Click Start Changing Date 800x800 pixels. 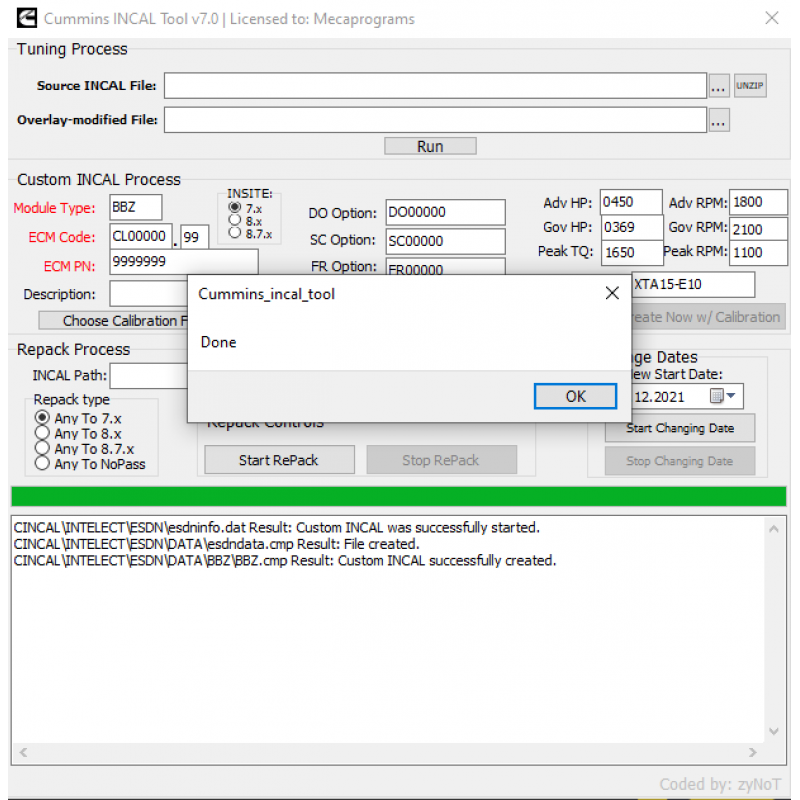point(680,428)
